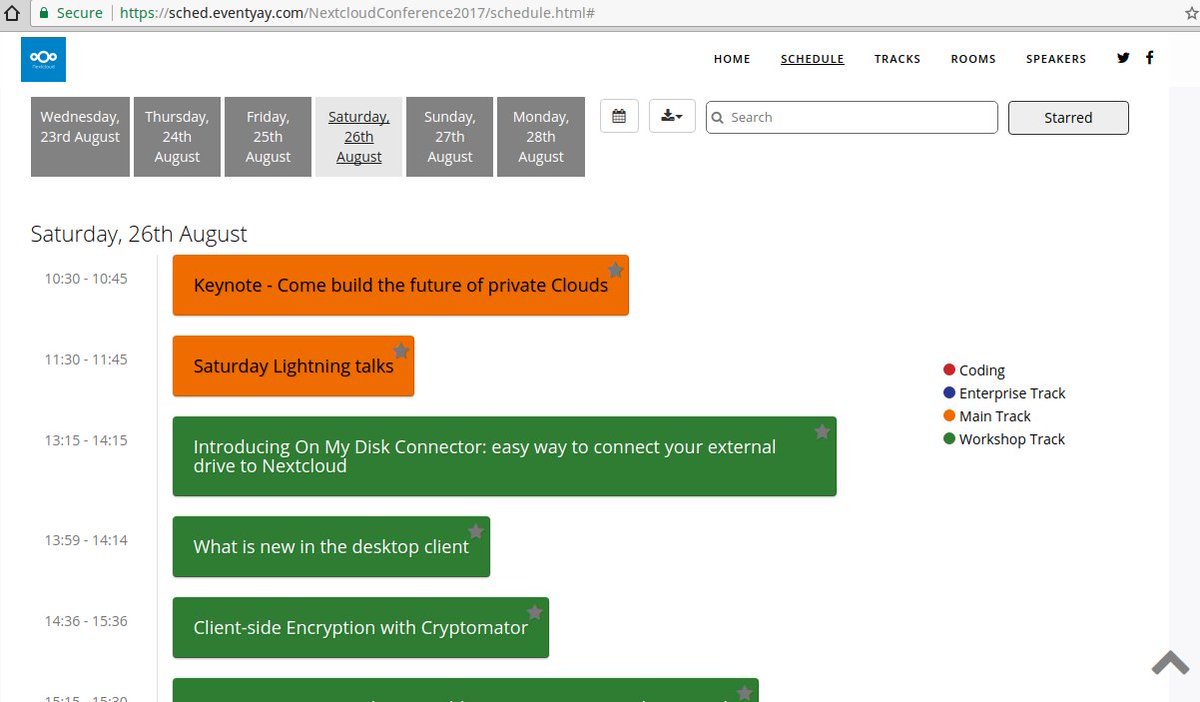Select Wednesday, 23rd August tab
Screen dimensions: 1200x702
(x=80, y=137)
